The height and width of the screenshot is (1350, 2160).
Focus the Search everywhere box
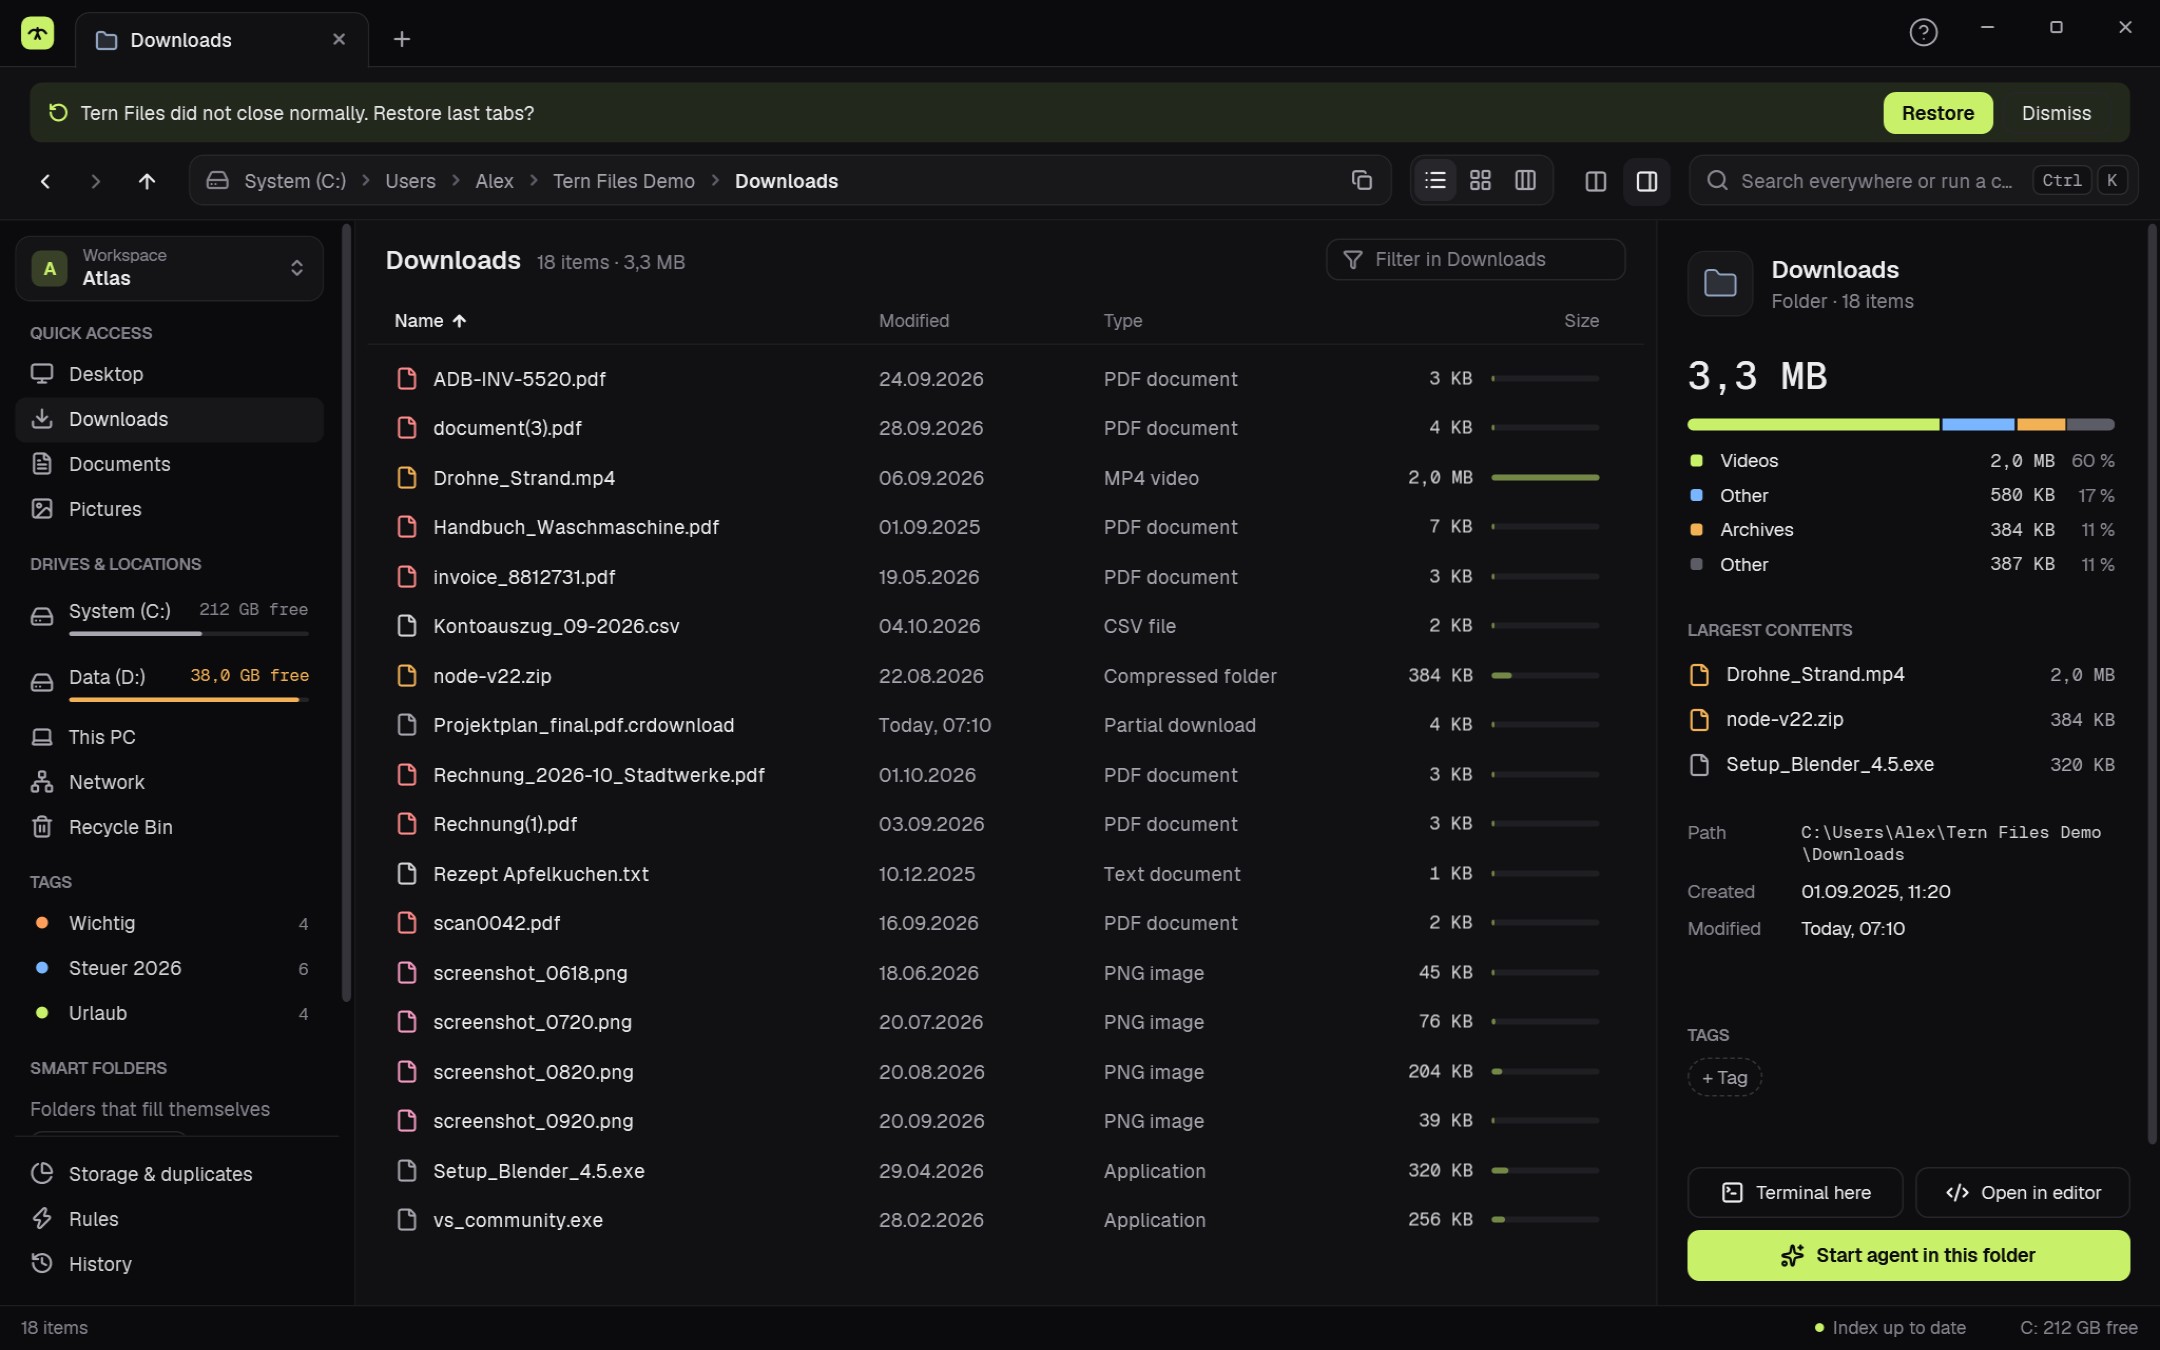pyautogui.click(x=1912, y=181)
